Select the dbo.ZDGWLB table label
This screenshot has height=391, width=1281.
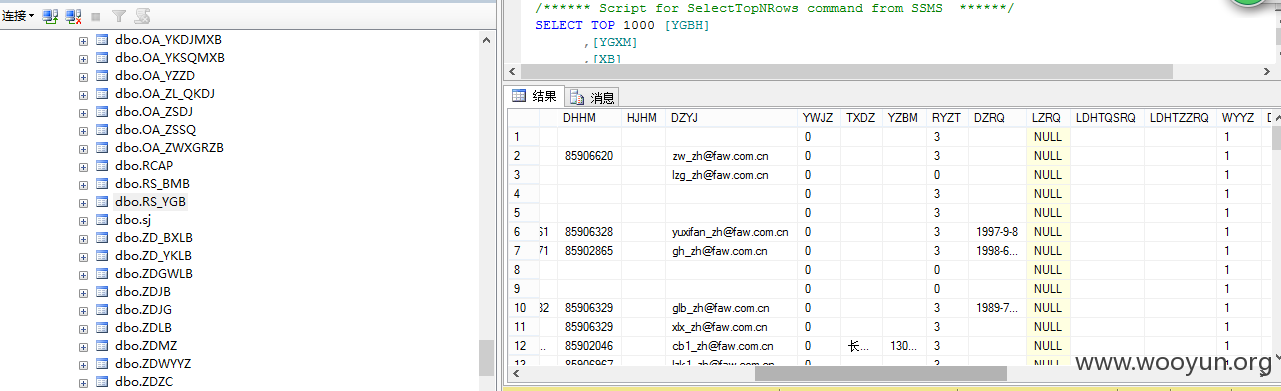coord(154,274)
